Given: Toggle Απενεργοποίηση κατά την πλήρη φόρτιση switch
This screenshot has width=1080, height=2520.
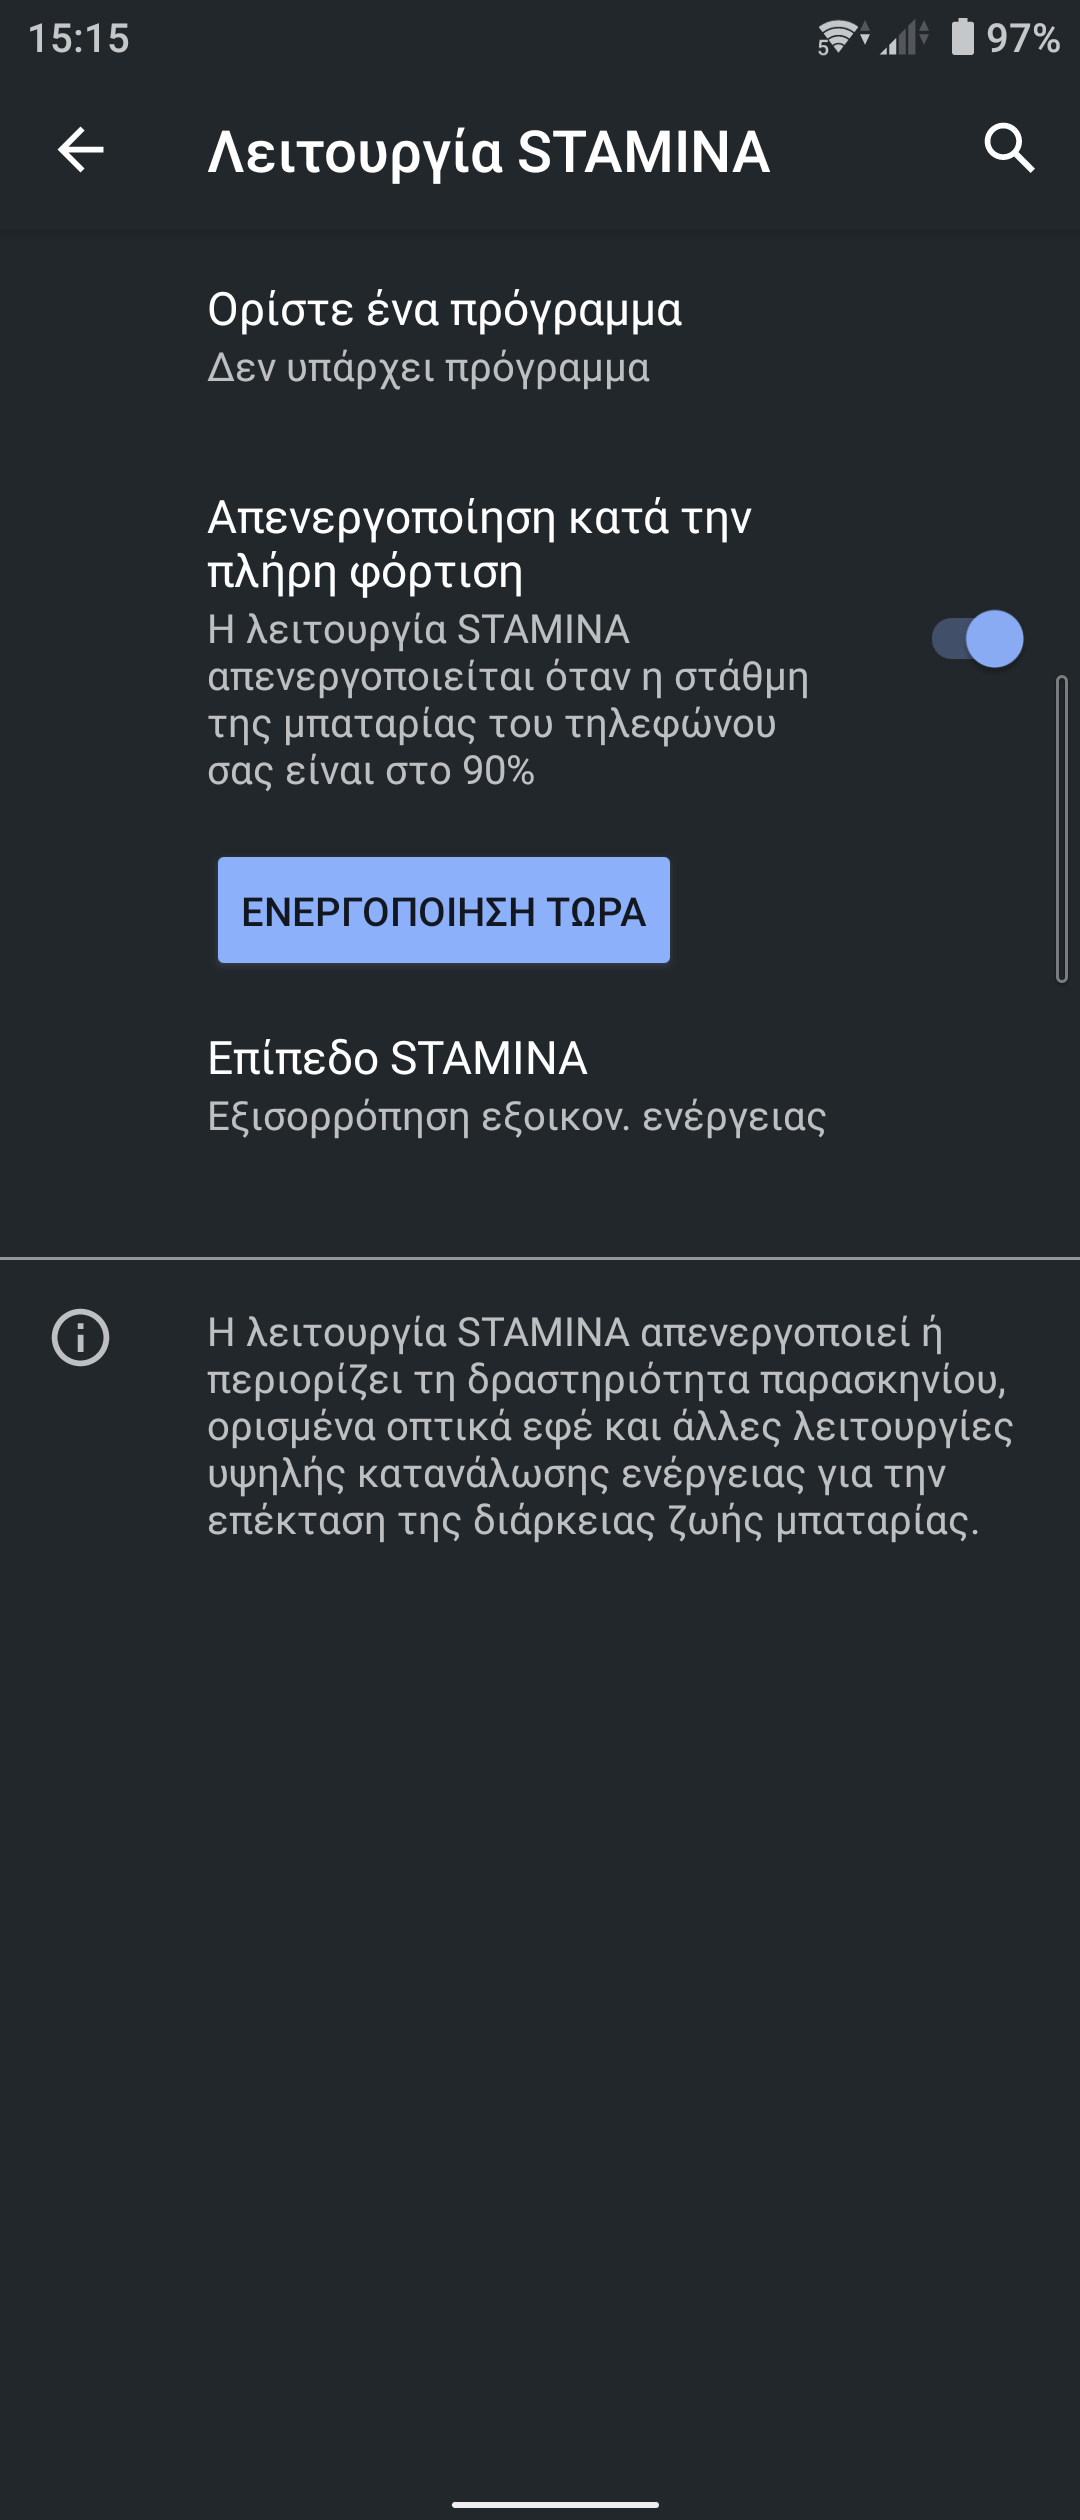Looking at the screenshot, I should click(x=977, y=639).
